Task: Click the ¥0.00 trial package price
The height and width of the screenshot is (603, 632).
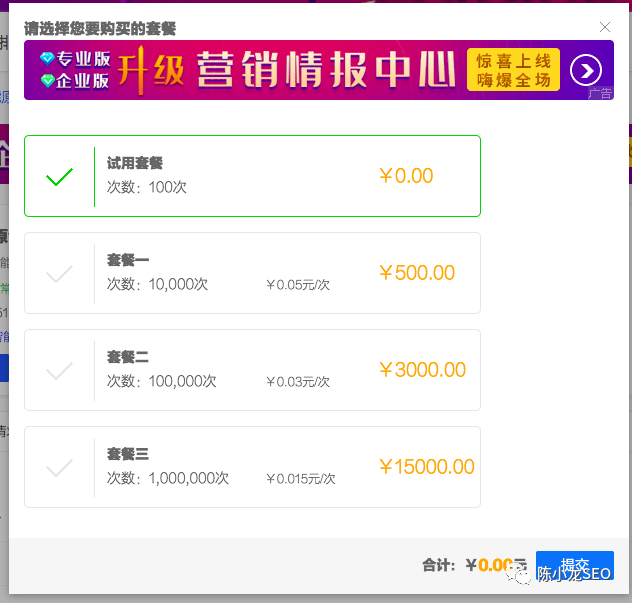Action: pos(406,176)
